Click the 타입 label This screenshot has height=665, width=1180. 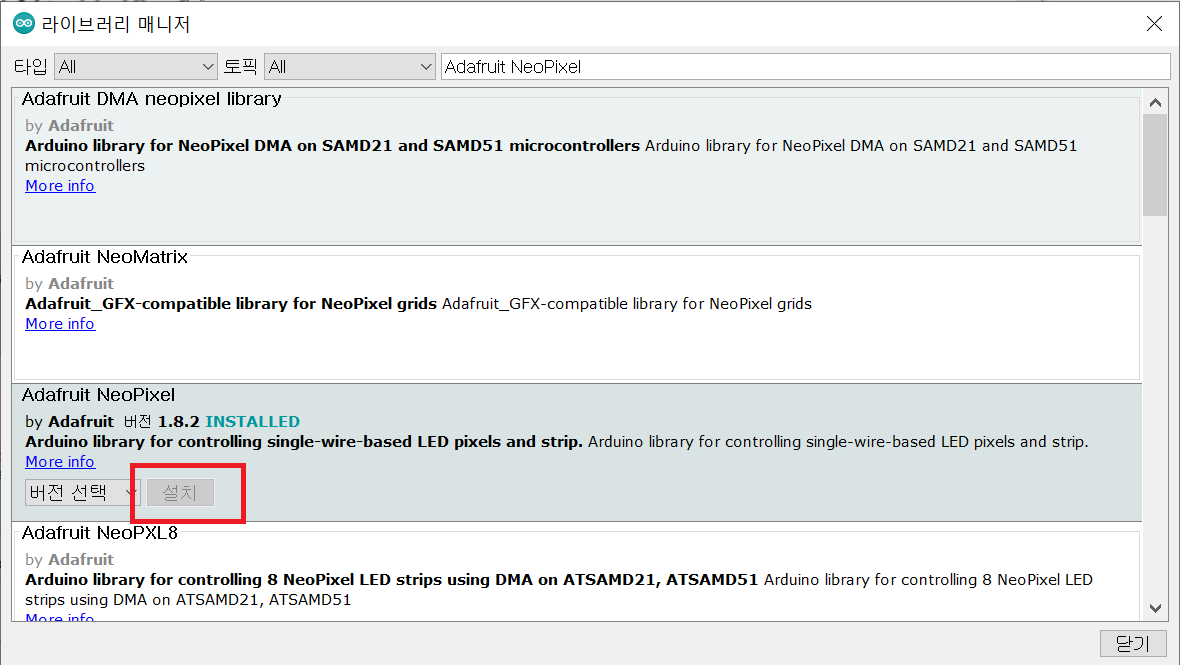[31, 67]
